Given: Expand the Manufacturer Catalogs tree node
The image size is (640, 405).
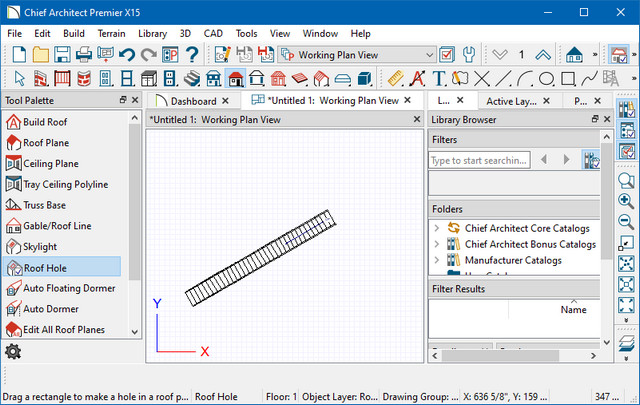Looking at the screenshot, I should (x=437, y=260).
